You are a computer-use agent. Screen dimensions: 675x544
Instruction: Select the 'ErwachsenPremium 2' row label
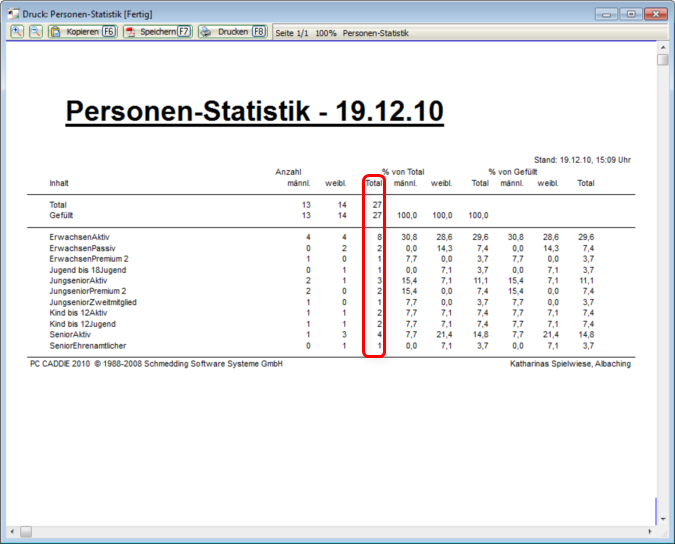click(x=89, y=259)
